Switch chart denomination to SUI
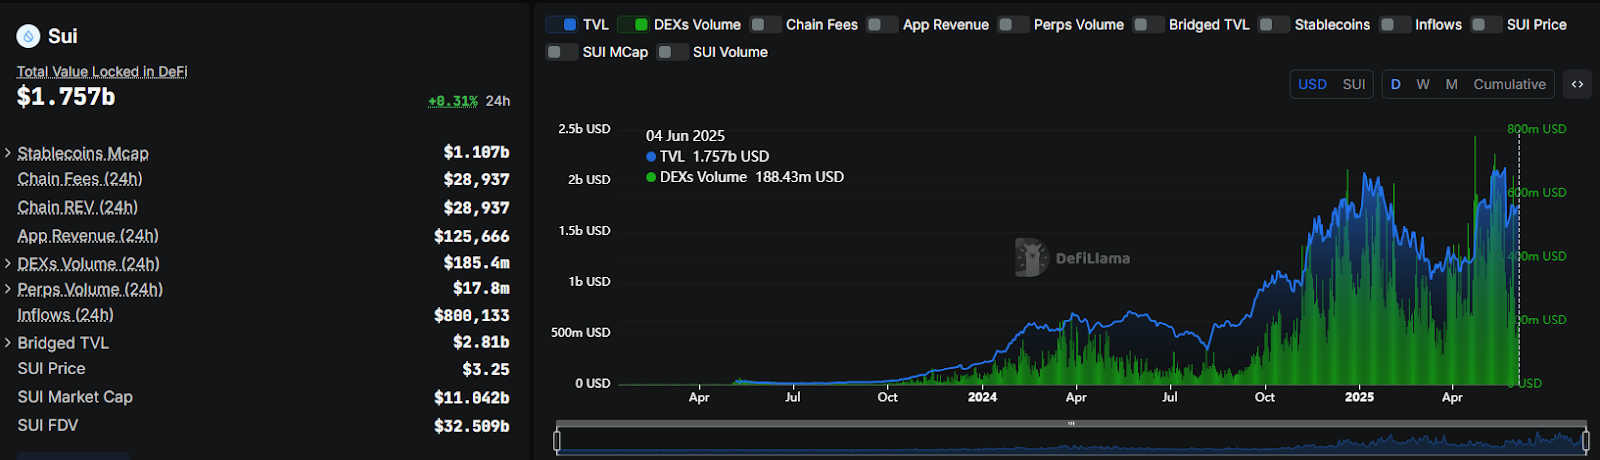This screenshot has height=460, width=1600. coord(1354,84)
